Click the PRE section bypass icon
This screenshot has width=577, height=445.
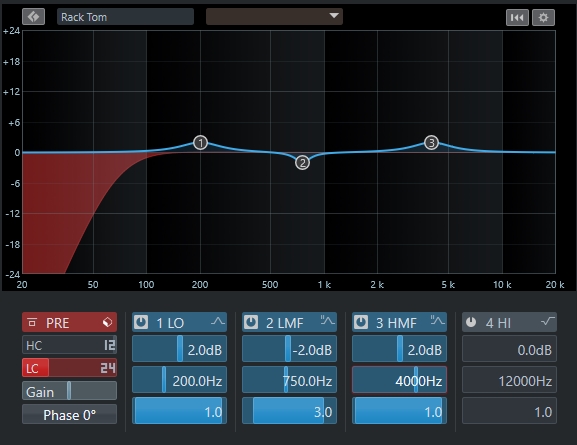(32, 322)
